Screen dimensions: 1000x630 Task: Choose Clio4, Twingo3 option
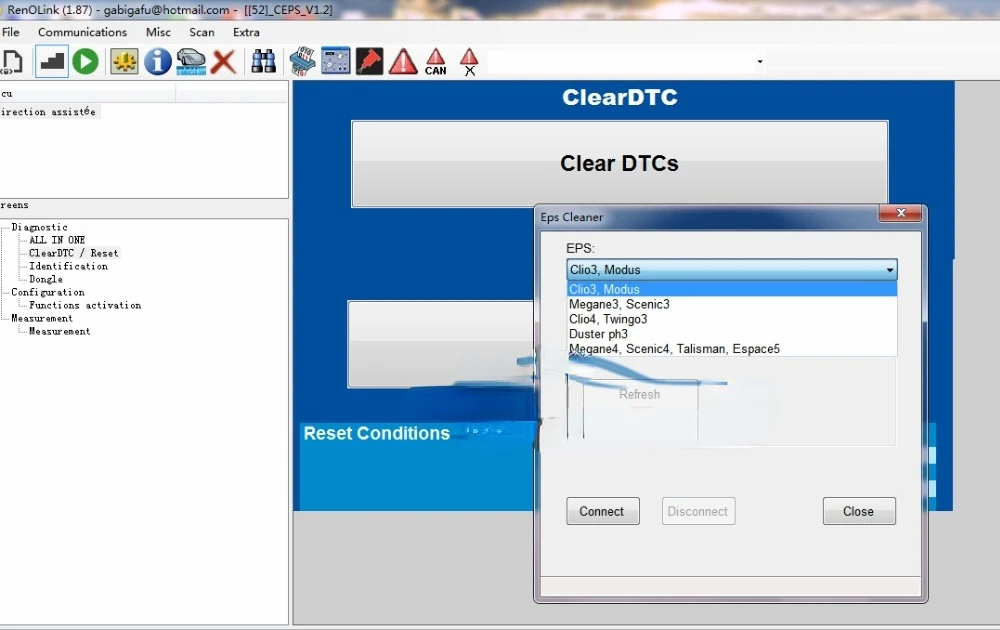pyautogui.click(x=732, y=319)
